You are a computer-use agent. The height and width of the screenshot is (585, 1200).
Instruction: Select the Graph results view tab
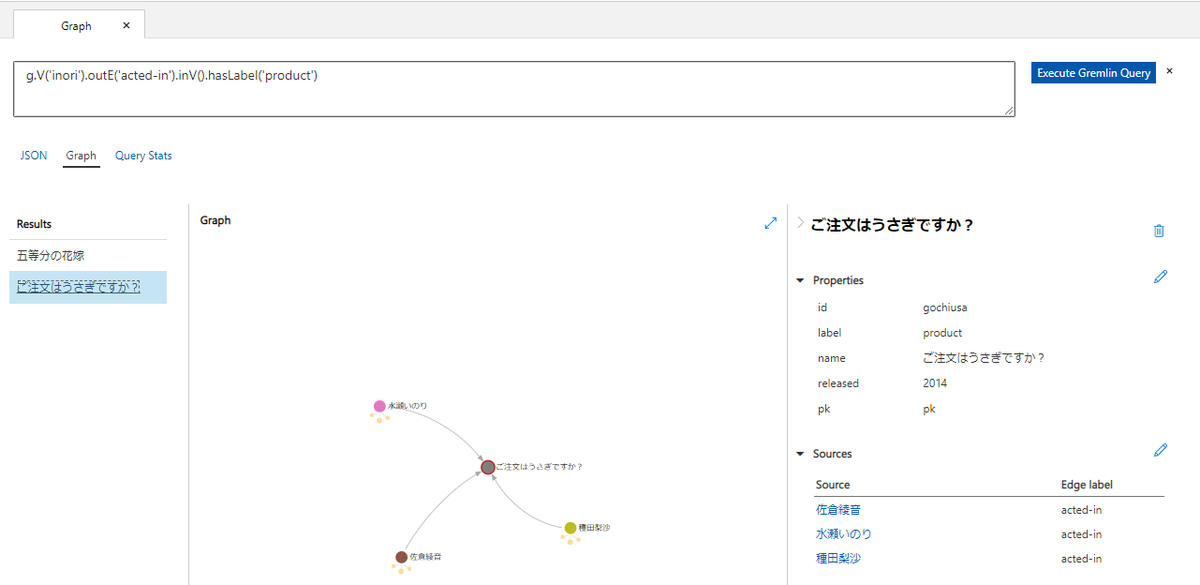[x=81, y=155]
